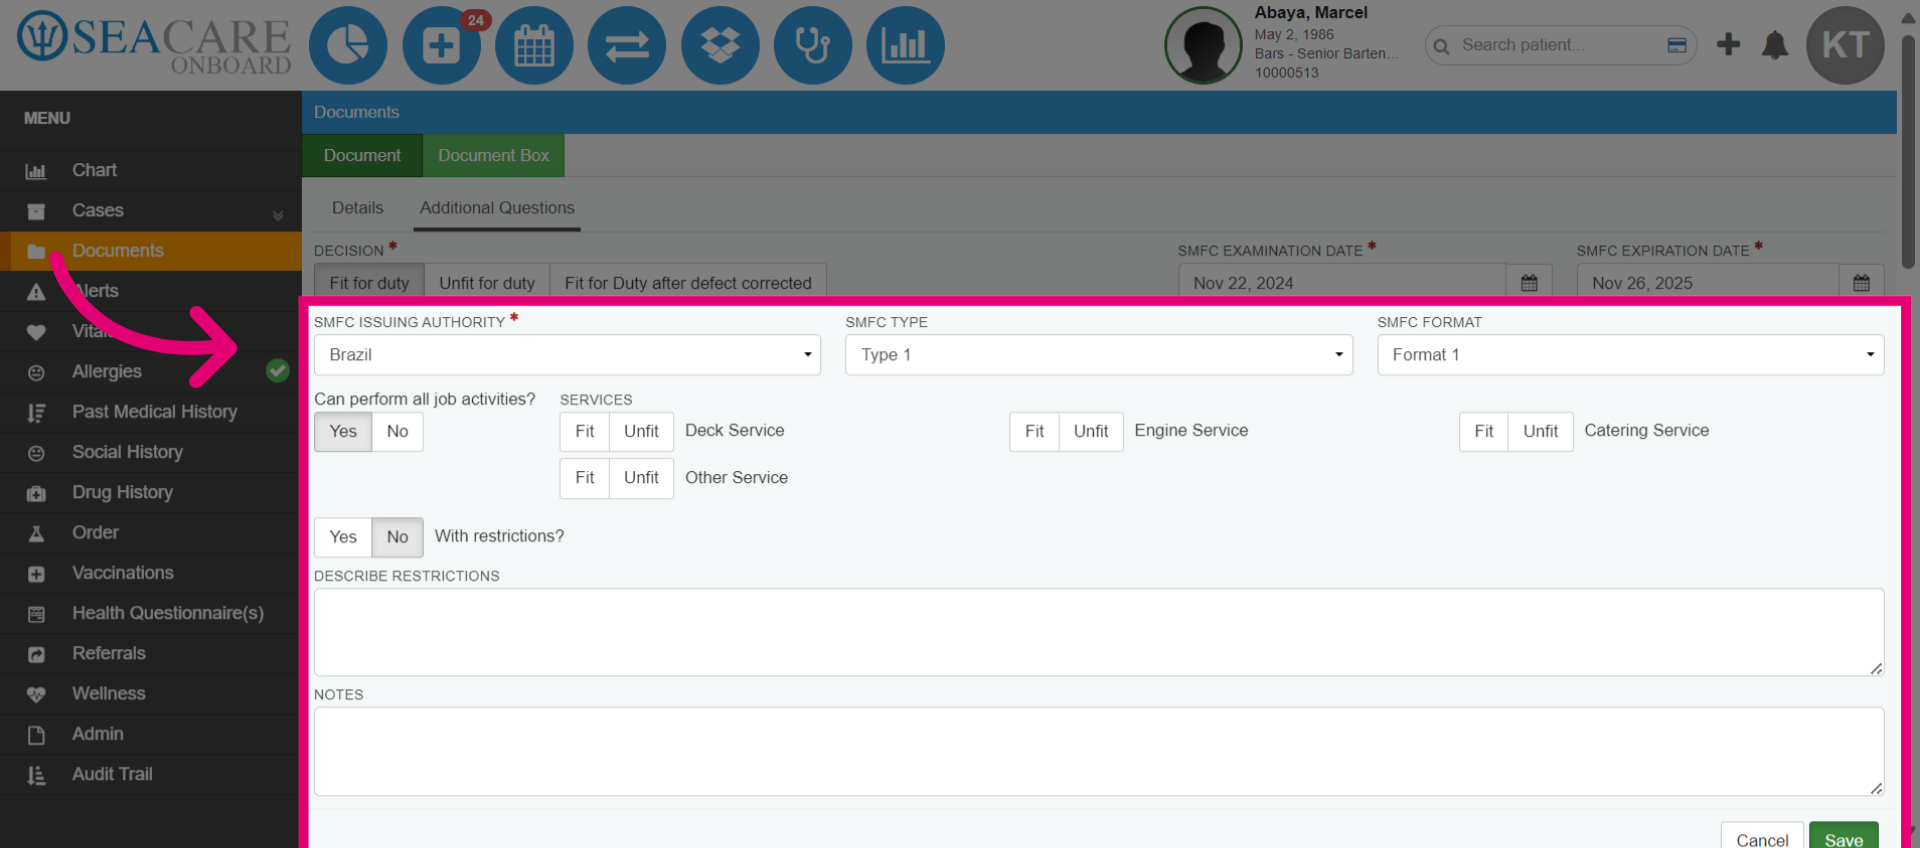Open Admin in the sidebar
The image size is (1920, 848).
(x=151, y=734)
